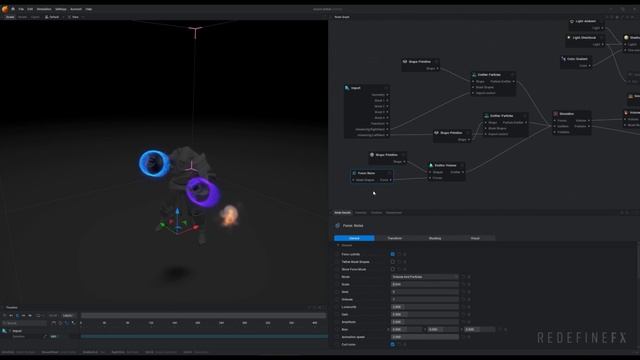Switch to the Transform tab
This screenshot has height=360, width=640.
click(x=395, y=238)
